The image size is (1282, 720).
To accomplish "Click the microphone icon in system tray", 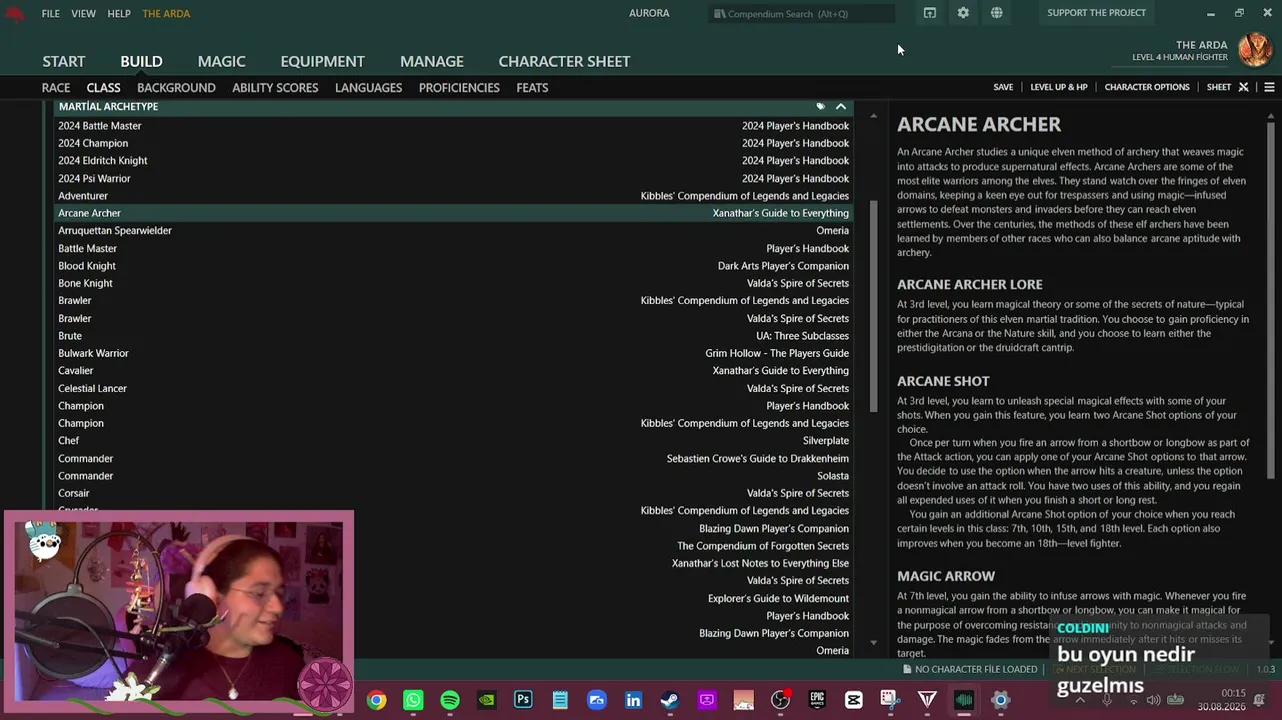I will (1106, 700).
